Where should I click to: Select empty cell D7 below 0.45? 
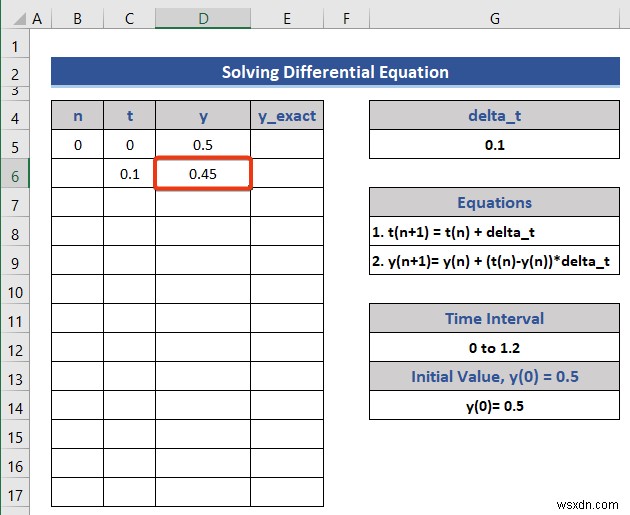(x=203, y=202)
